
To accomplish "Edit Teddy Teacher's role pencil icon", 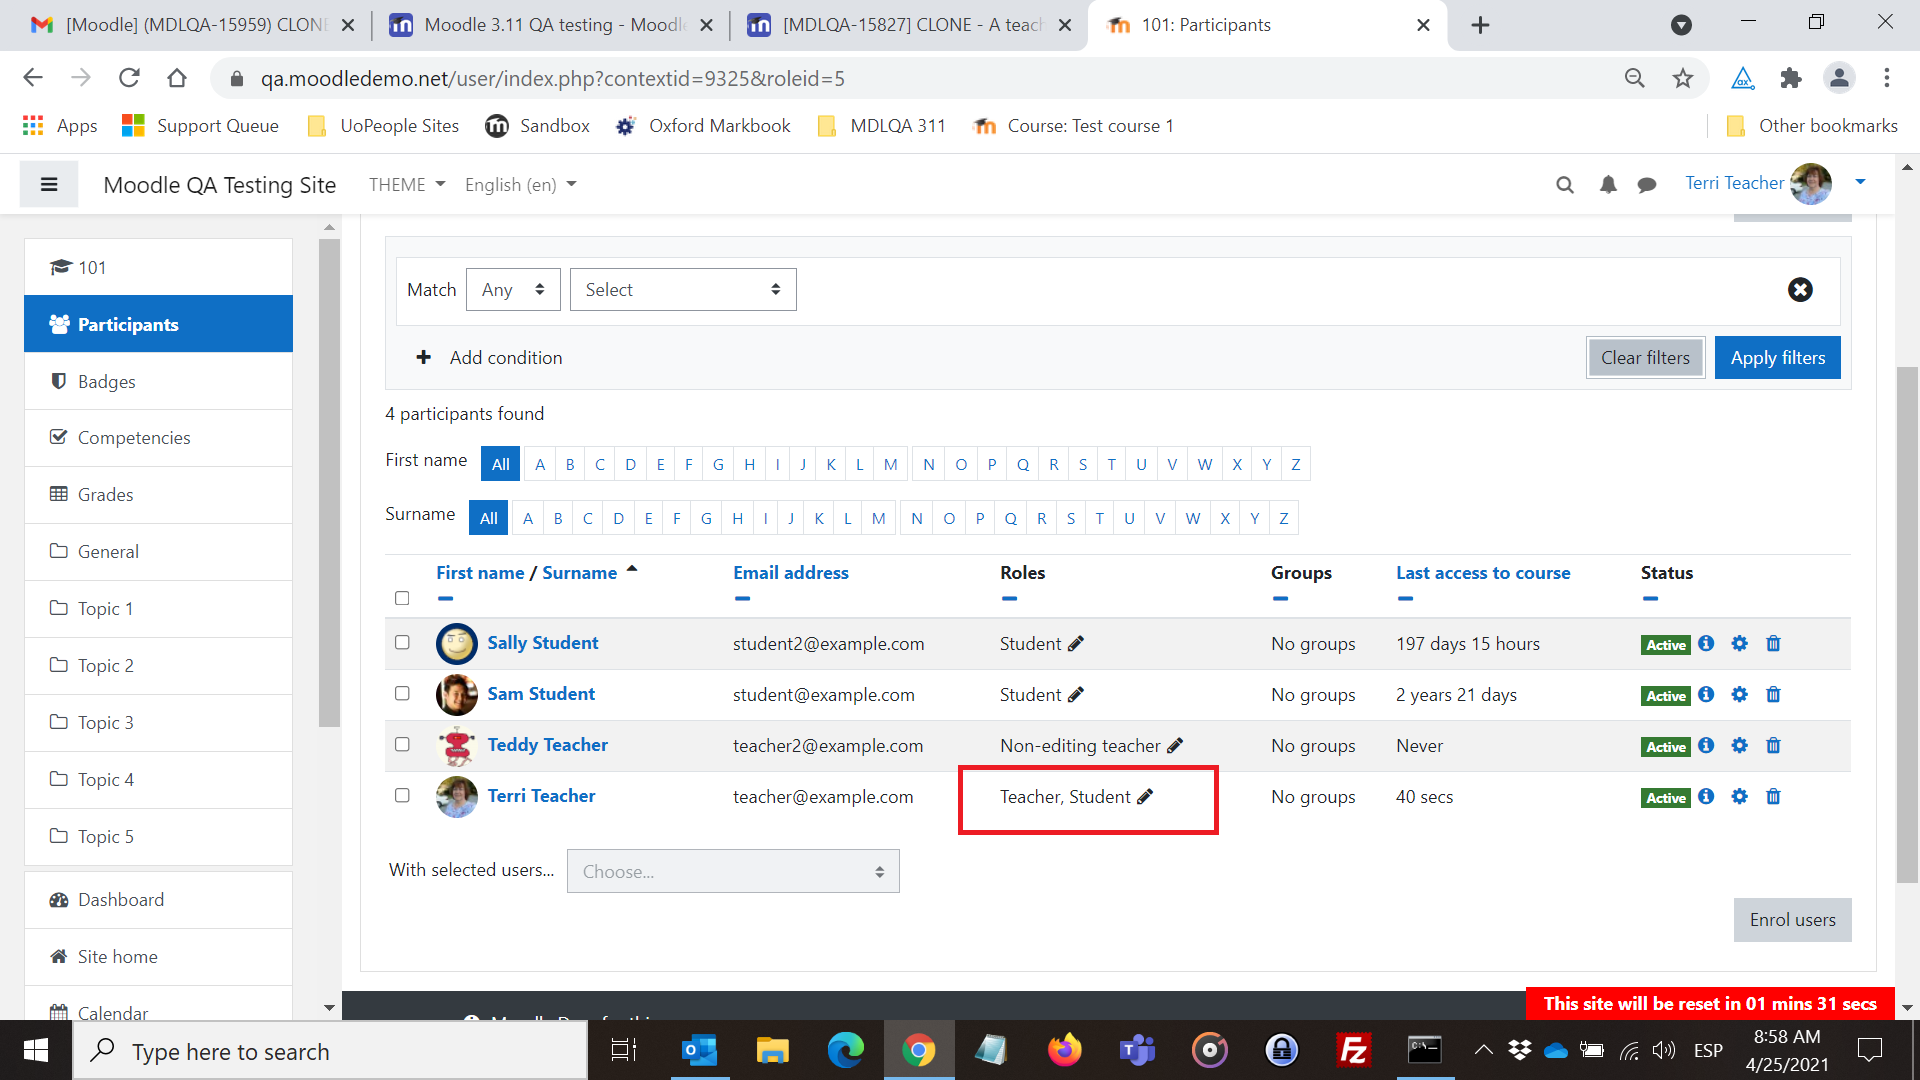I will 1175,746.
